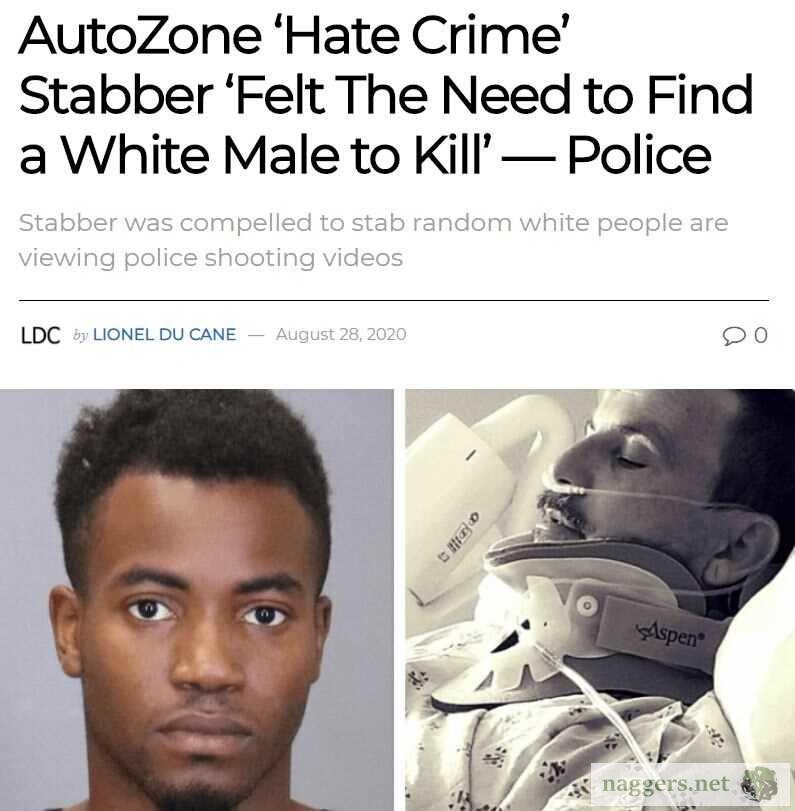This screenshot has height=811, width=795.
Task: Click the August 28, 2020 publish date
Action: pyautogui.click(x=341, y=334)
